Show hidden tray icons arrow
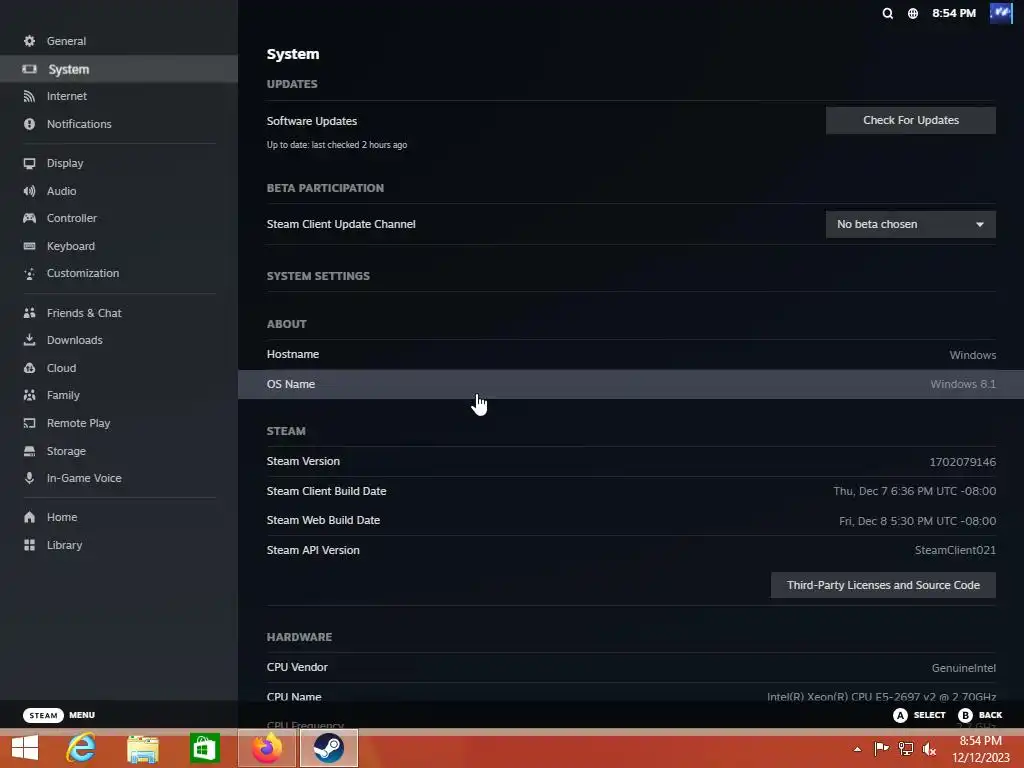Viewport: 1024px width, 768px height. click(x=857, y=749)
